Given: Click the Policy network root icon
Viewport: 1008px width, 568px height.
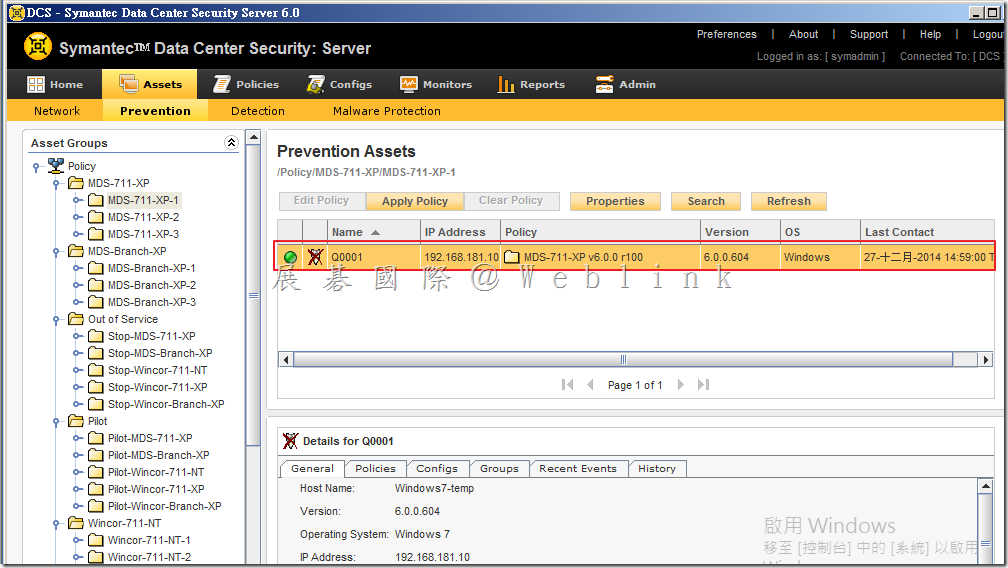Looking at the screenshot, I should 56,166.
